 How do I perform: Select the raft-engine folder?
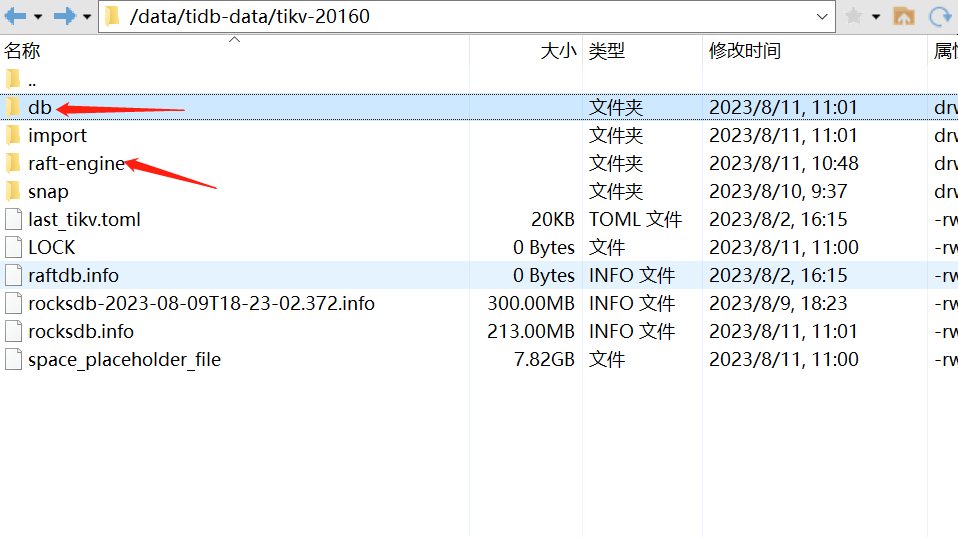(x=76, y=163)
